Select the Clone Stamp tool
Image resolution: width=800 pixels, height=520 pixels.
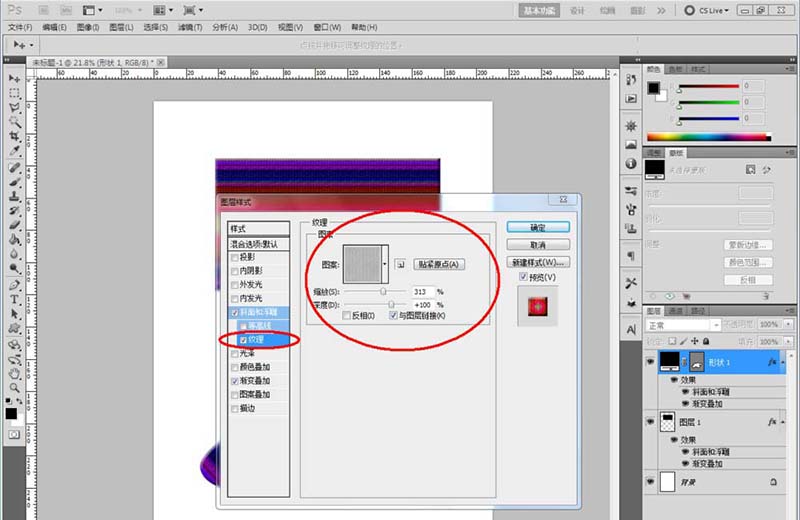[x=14, y=196]
